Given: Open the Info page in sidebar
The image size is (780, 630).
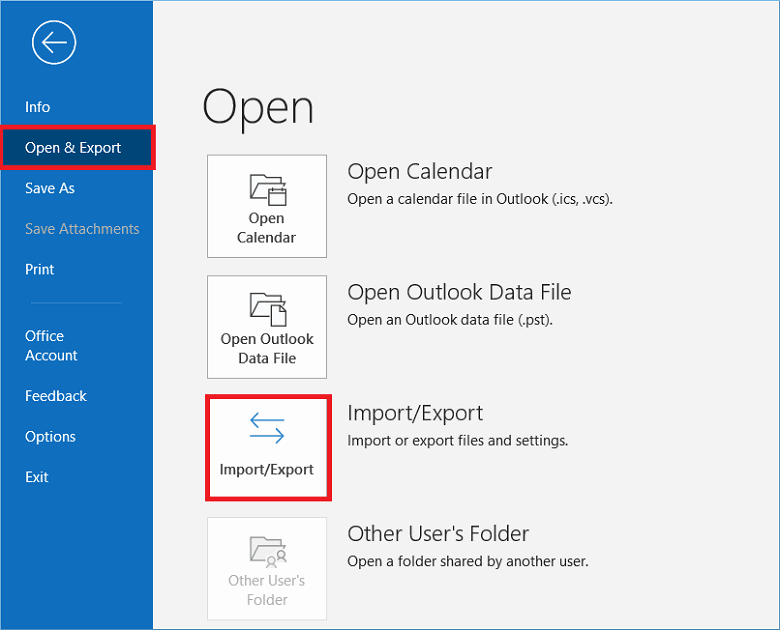Looking at the screenshot, I should [38, 107].
